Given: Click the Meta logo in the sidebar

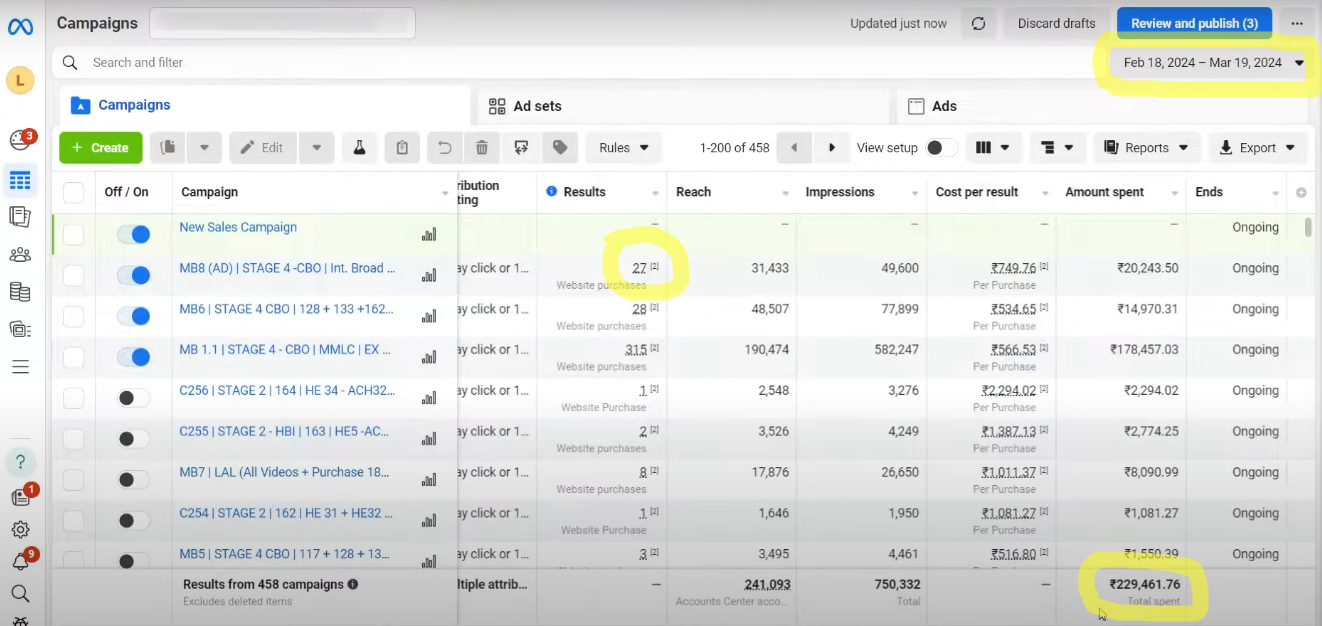Looking at the screenshot, I should [x=20, y=27].
